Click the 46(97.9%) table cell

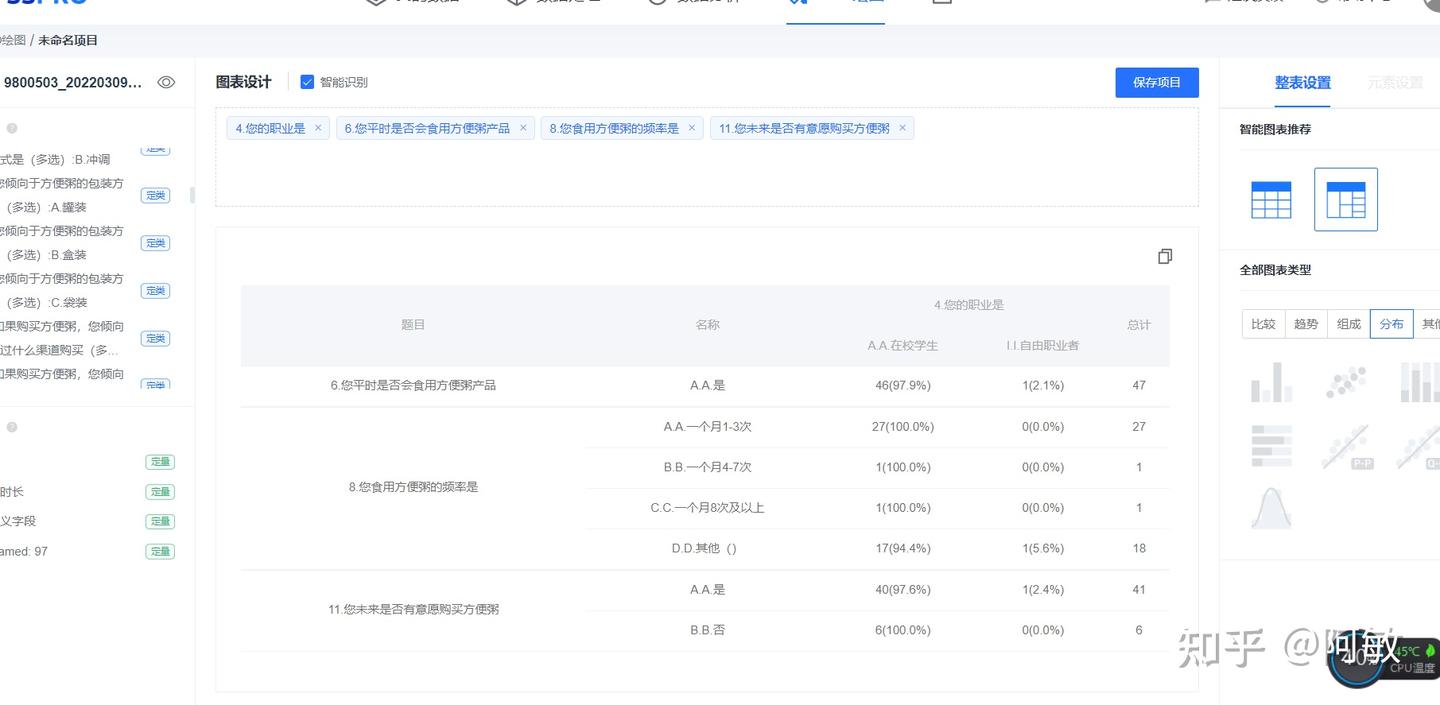point(903,385)
